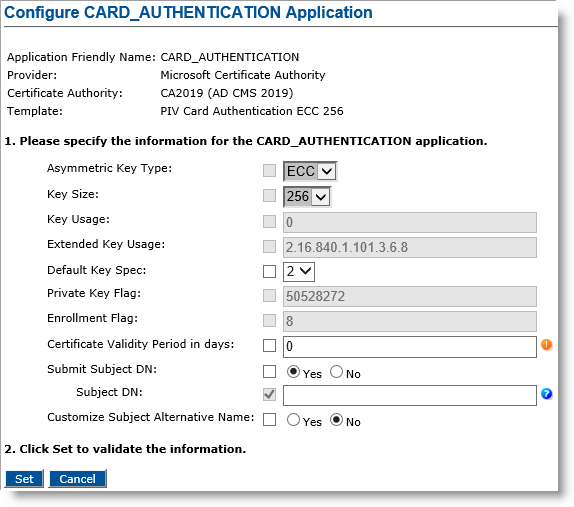Click the orange warning icon beside validity period

pos(547,344)
